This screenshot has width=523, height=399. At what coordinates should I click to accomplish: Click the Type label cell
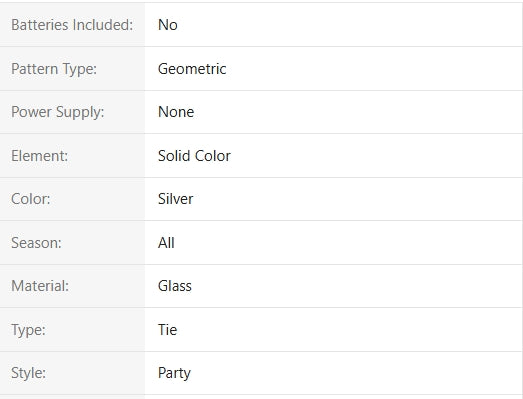click(72, 330)
